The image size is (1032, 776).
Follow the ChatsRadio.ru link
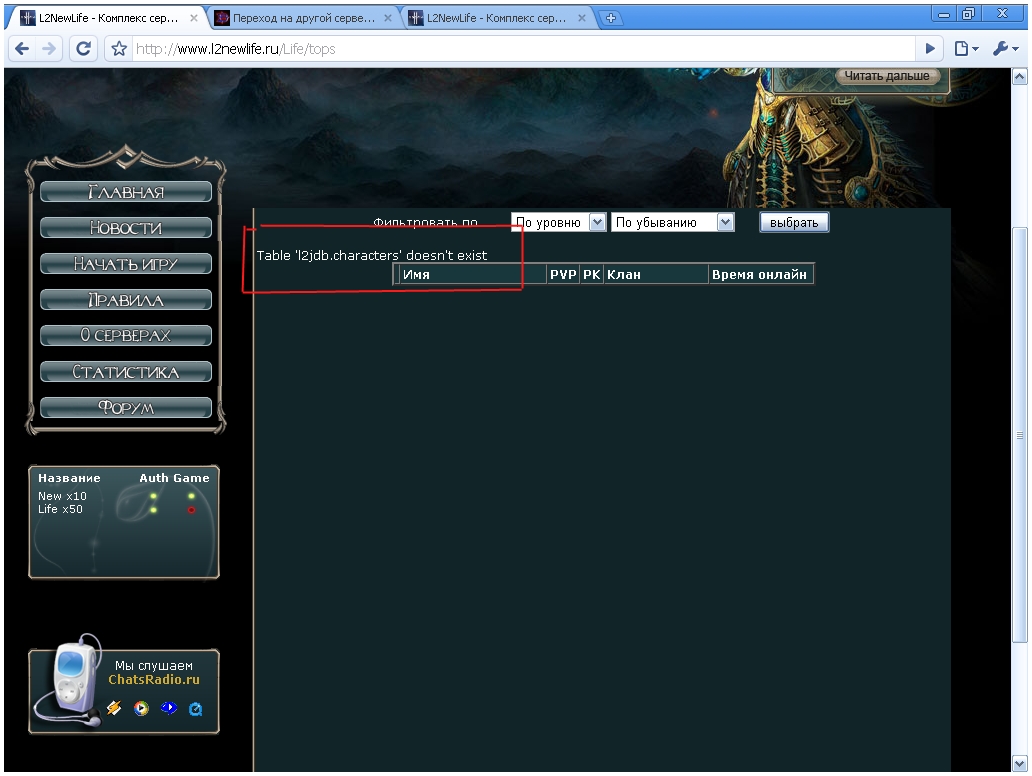[x=153, y=680]
